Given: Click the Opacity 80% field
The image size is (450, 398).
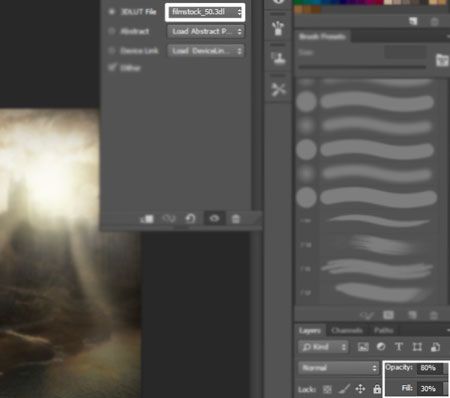Looking at the screenshot, I should pyautogui.click(x=430, y=368).
